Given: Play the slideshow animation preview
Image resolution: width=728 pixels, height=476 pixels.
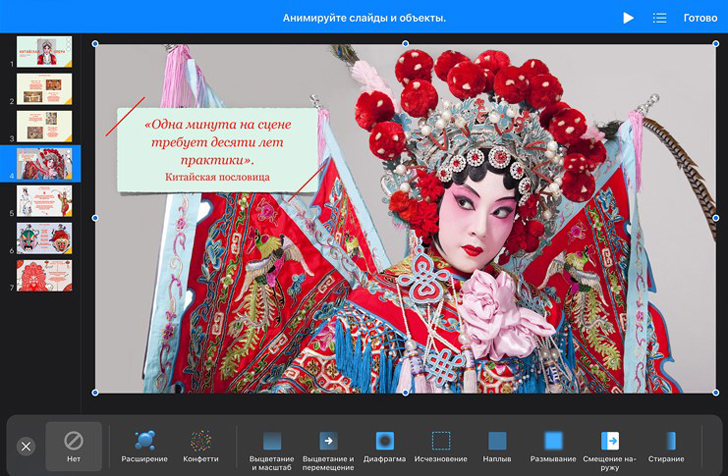Looking at the screenshot, I should (628, 18).
